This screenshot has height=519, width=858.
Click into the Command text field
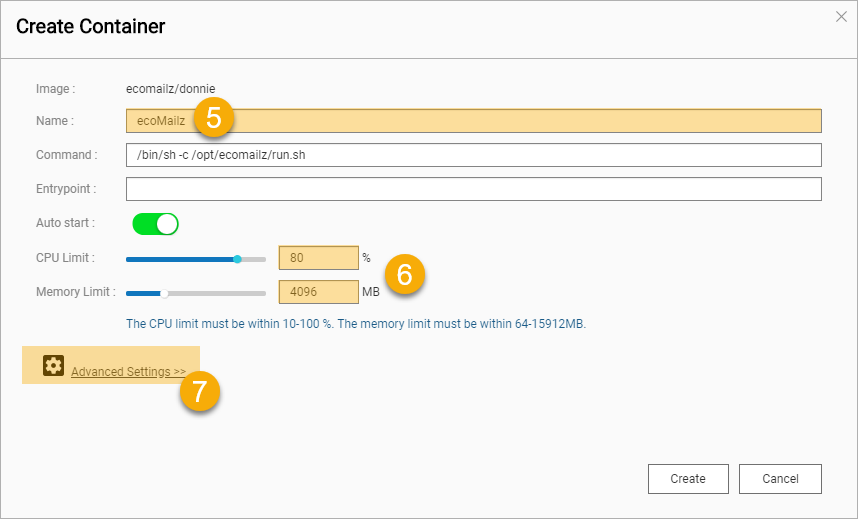(x=474, y=155)
